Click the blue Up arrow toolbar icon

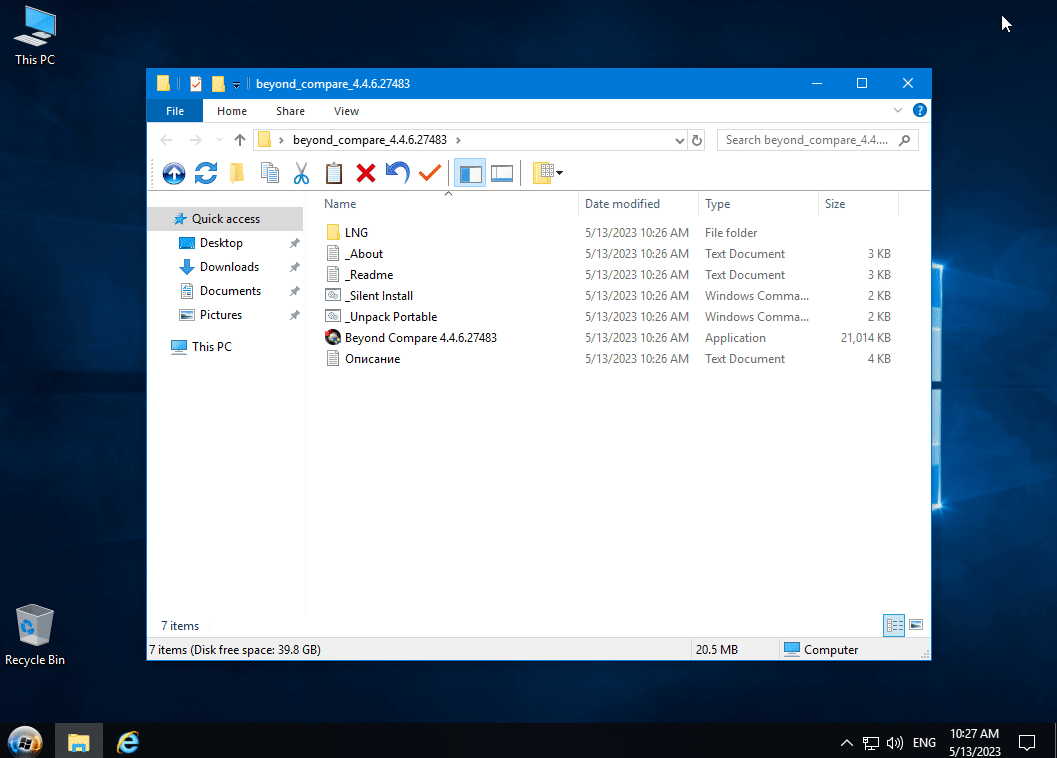click(x=174, y=173)
